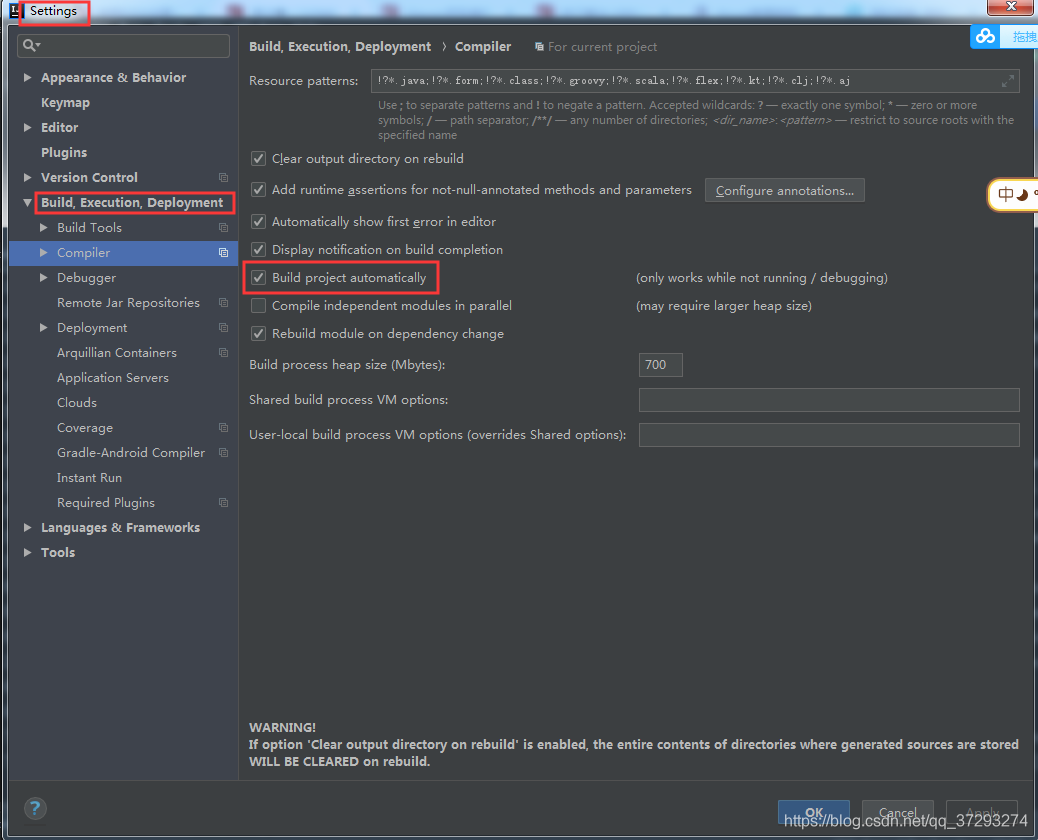The image size is (1038, 840).
Task: Click the Cancel button
Action: click(898, 812)
